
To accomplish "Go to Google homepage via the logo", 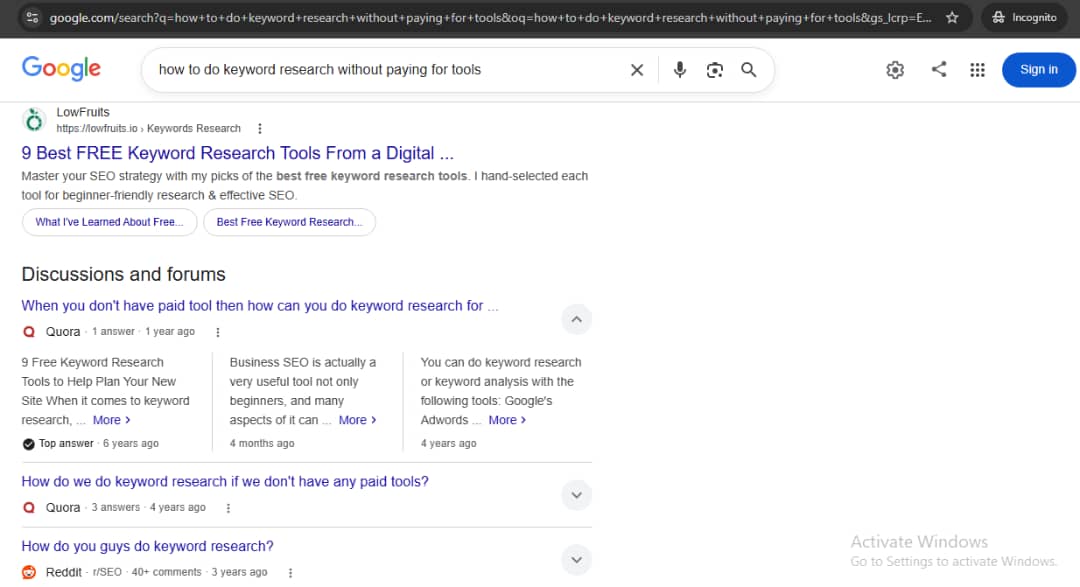I will click(x=61, y=68).
